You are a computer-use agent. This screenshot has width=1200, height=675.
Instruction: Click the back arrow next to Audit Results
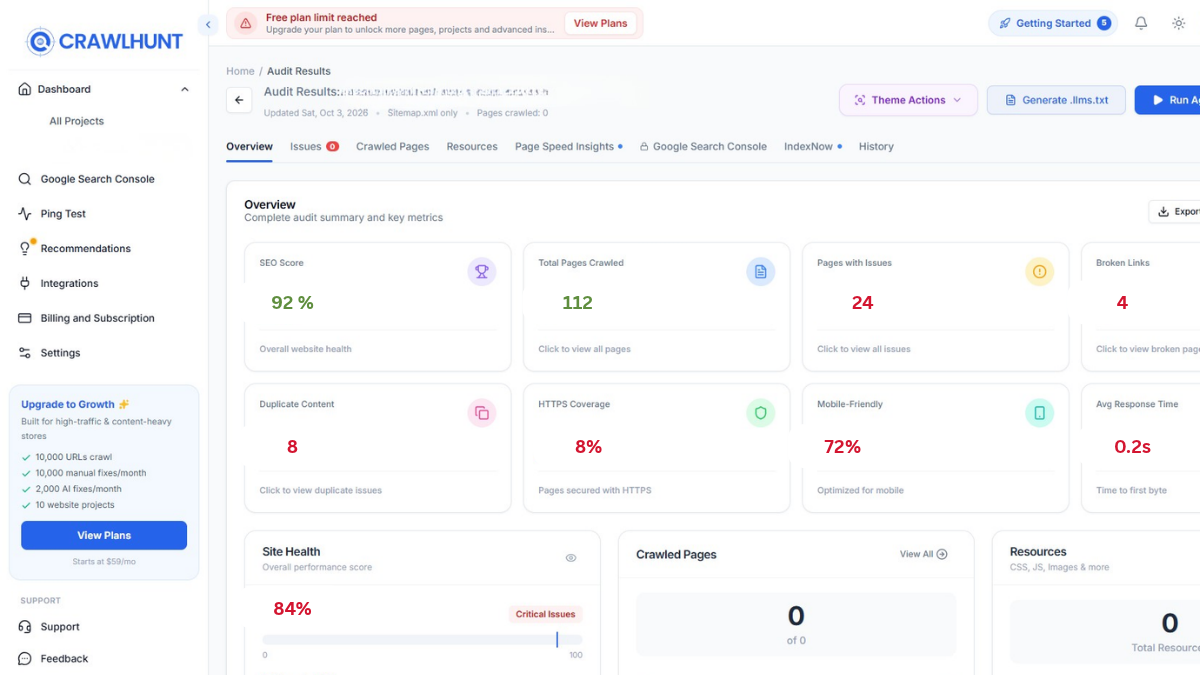[239, 100]
